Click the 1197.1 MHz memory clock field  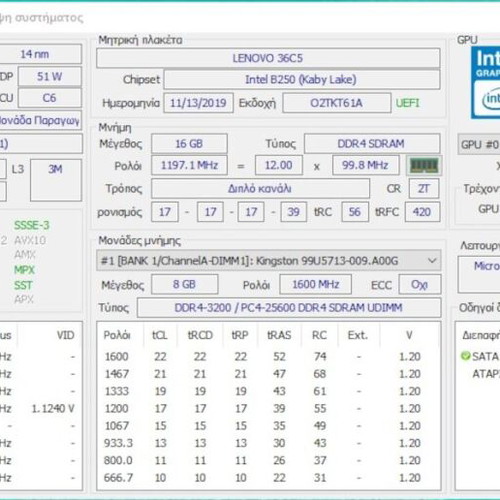[x=189, y=165]
